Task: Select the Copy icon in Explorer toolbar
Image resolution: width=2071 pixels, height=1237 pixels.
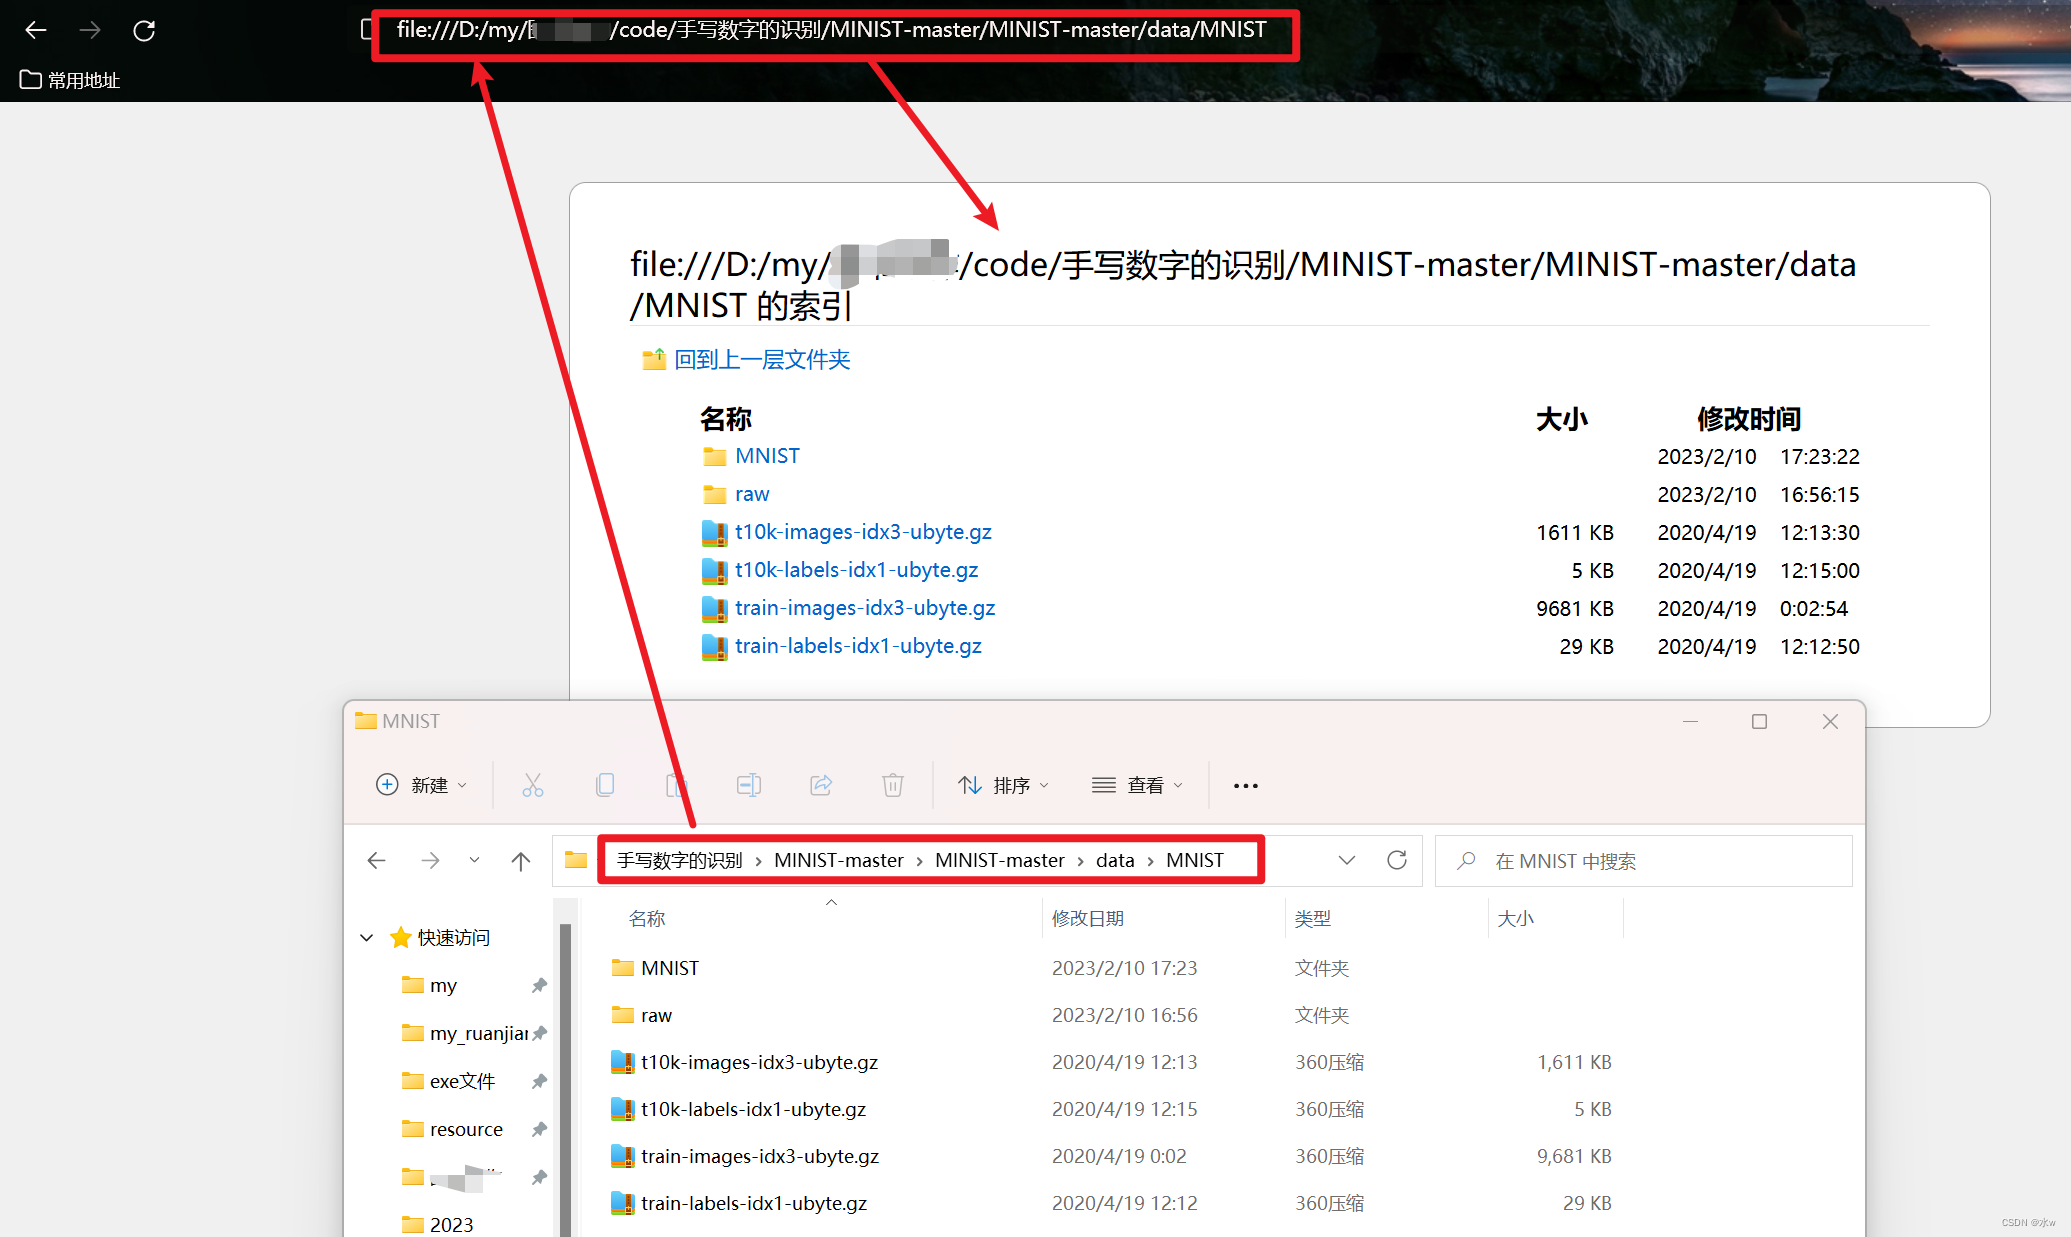Action: pyautogui.click(x=605, y=784)
